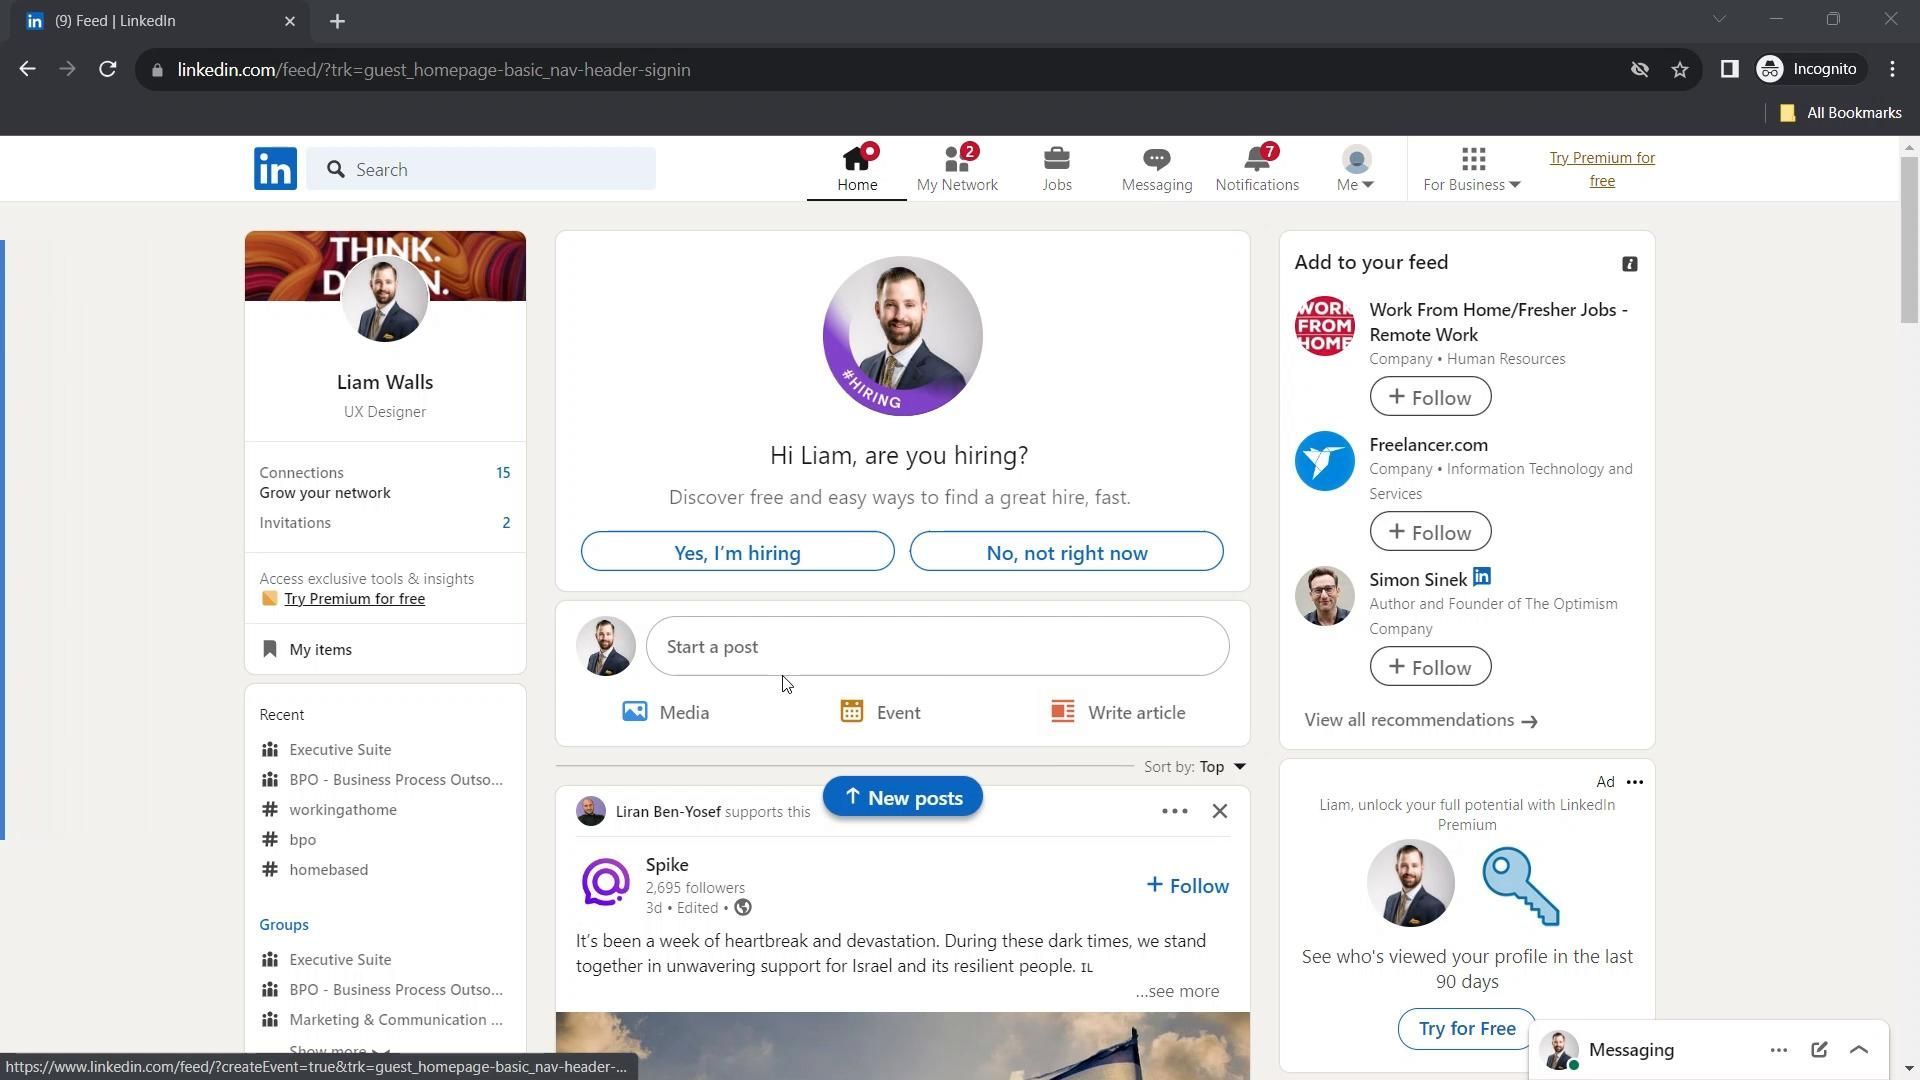
Task: Click Yes, I'm hiring button
Action: click(x=737, y=552)
